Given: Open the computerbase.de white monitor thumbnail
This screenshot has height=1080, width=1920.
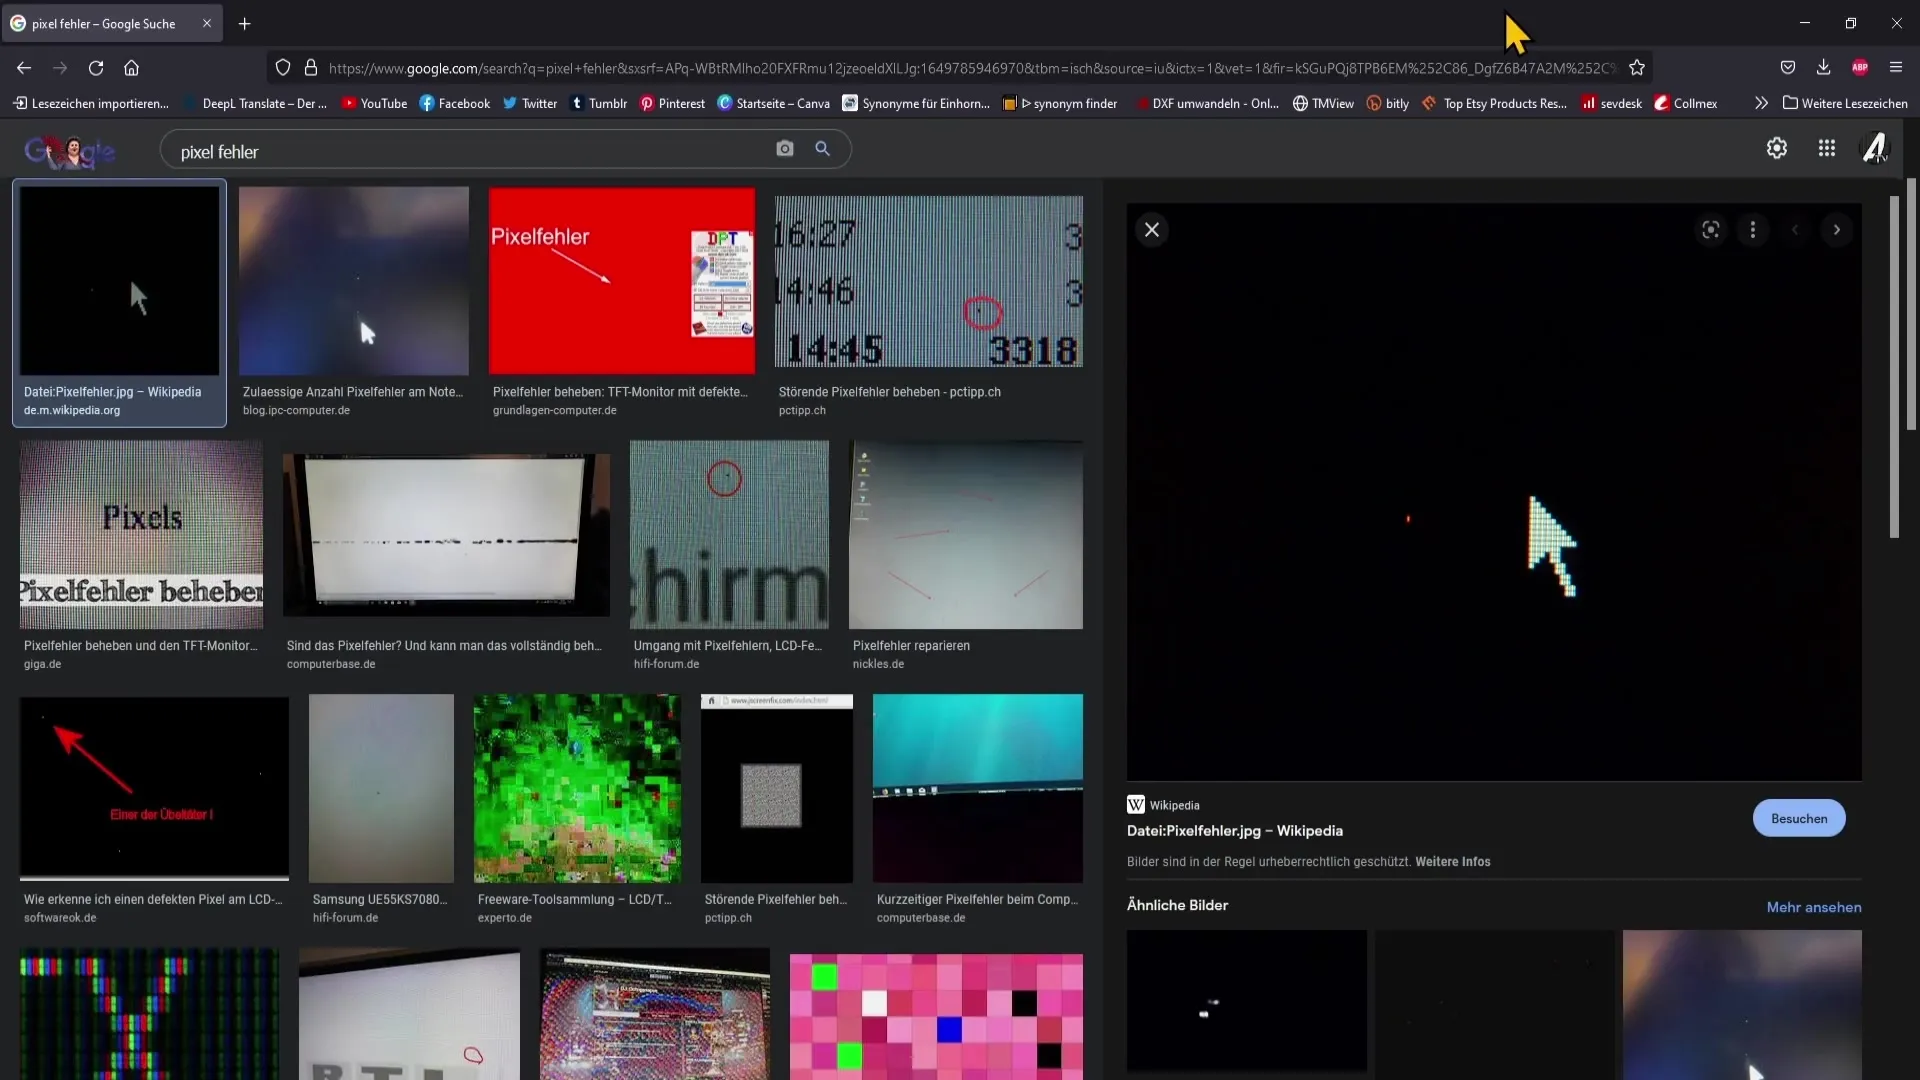Looking at the screenshot, I should 446,534.
